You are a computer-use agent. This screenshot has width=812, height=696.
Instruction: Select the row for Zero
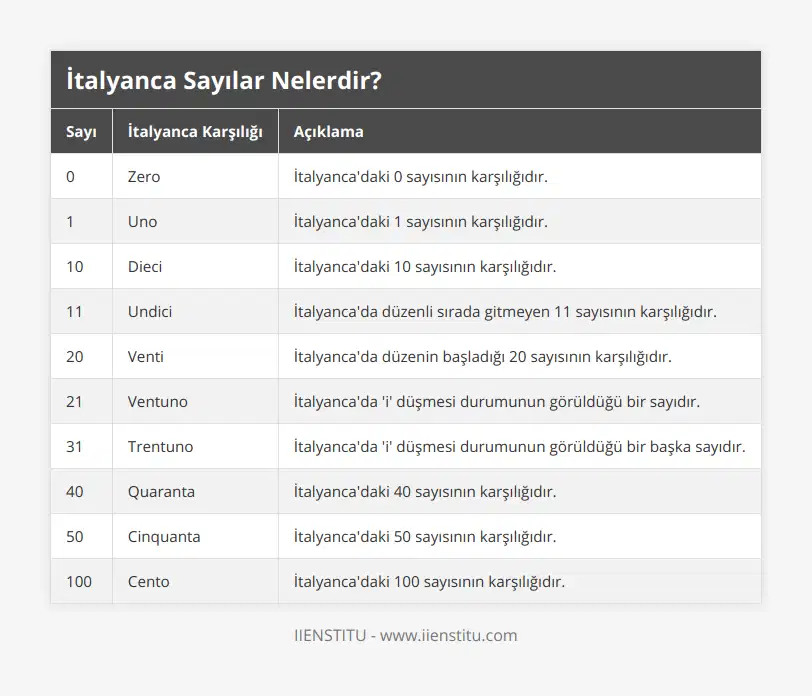143,176
